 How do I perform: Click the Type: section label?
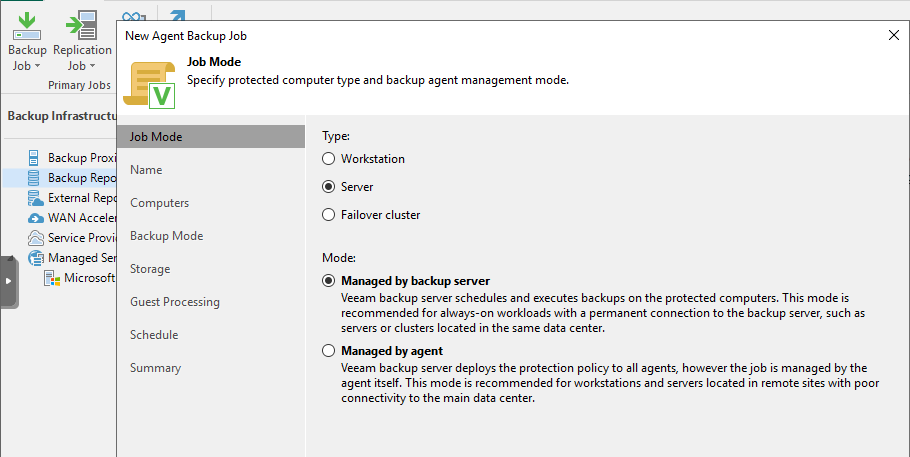(336, 136)
